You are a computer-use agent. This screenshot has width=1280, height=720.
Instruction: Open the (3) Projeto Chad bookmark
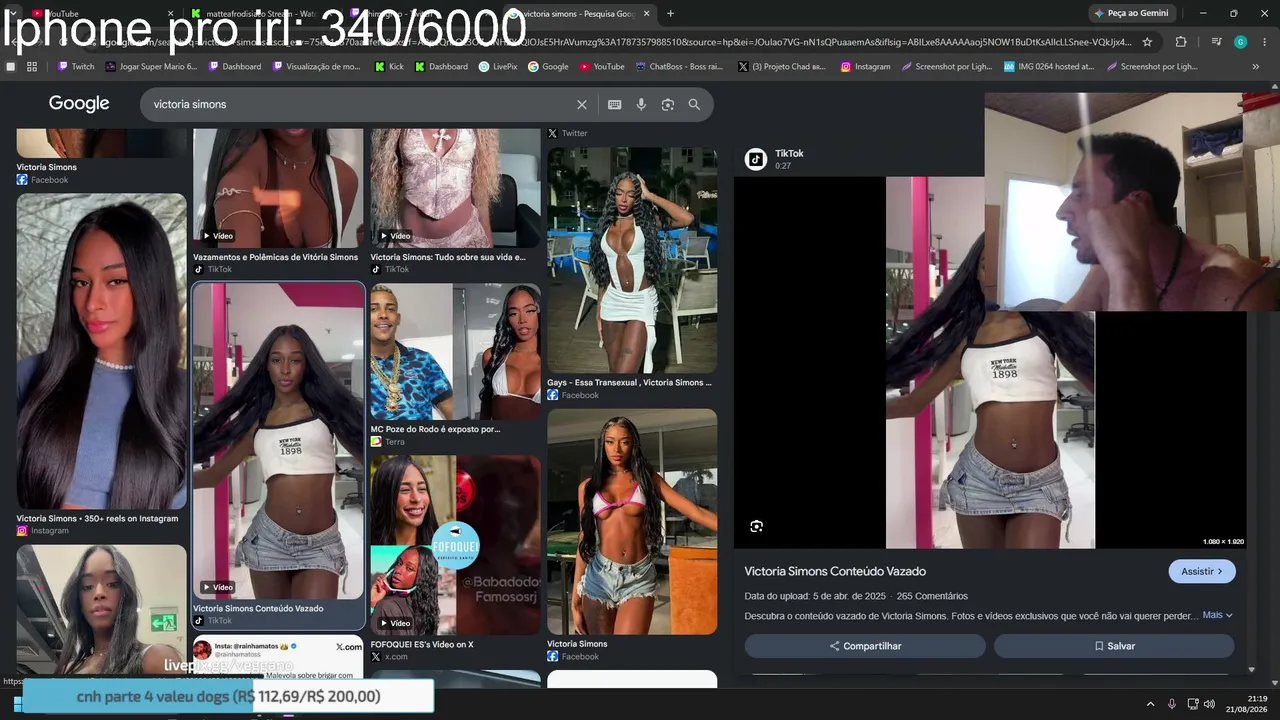782,67
